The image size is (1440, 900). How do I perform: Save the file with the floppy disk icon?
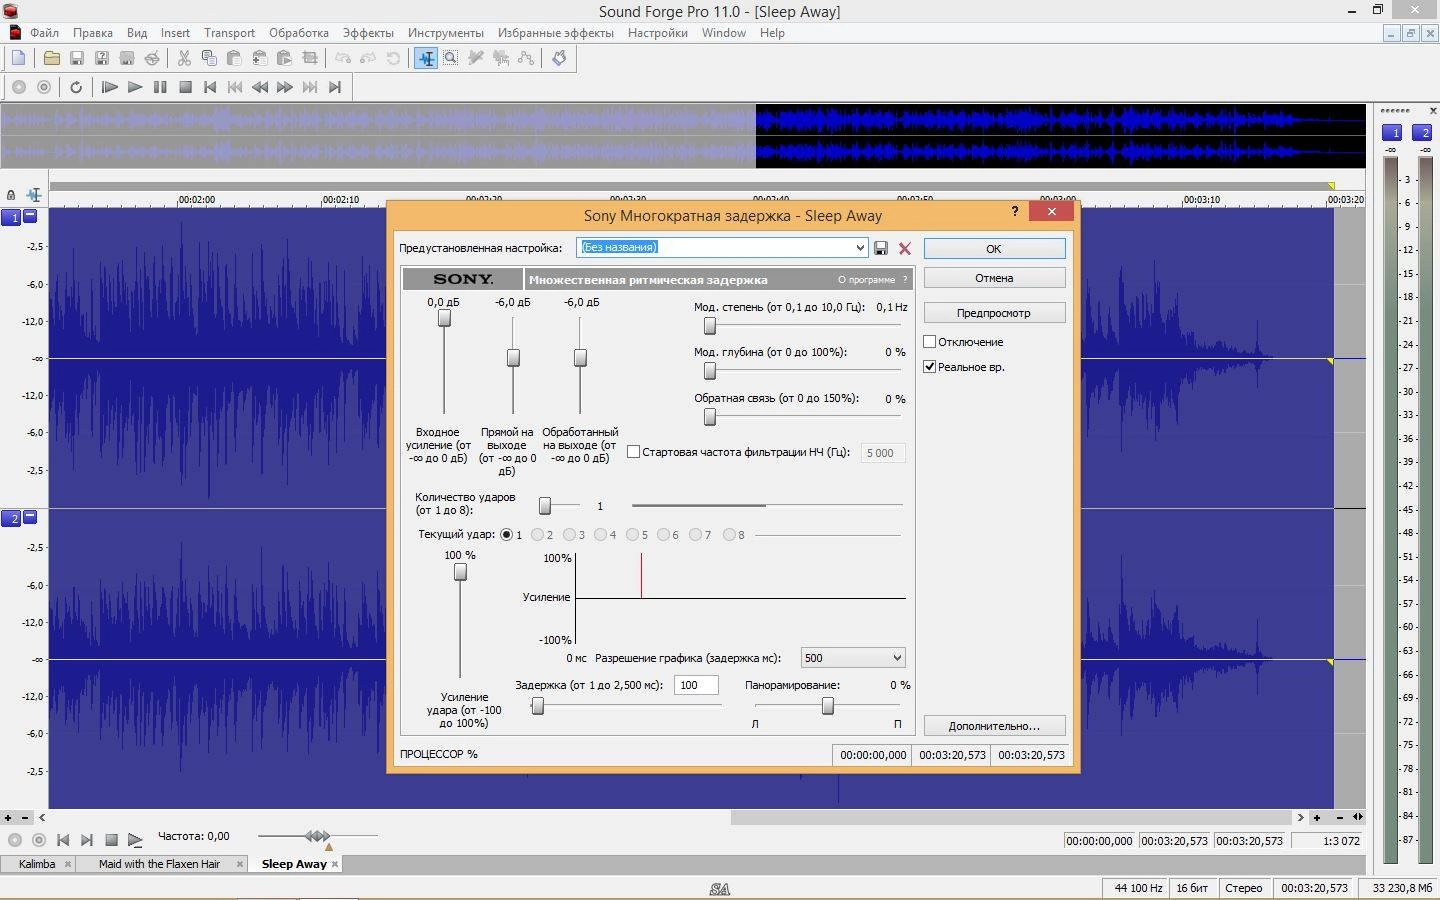click(77, 58)
